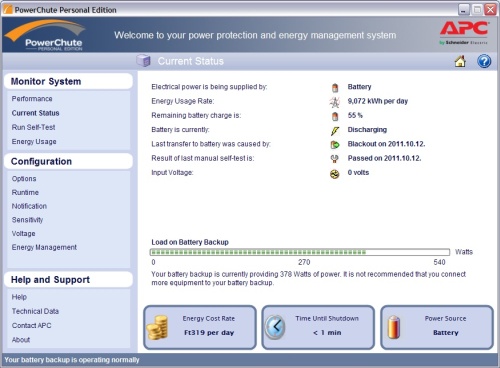Click the Home house icon
The height and width of the screenshot is (368, 500).
pyautogui.click(x=460, y=61)
